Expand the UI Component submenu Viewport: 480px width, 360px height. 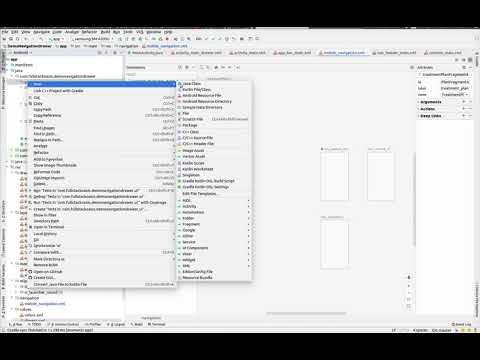coord(214,248)
